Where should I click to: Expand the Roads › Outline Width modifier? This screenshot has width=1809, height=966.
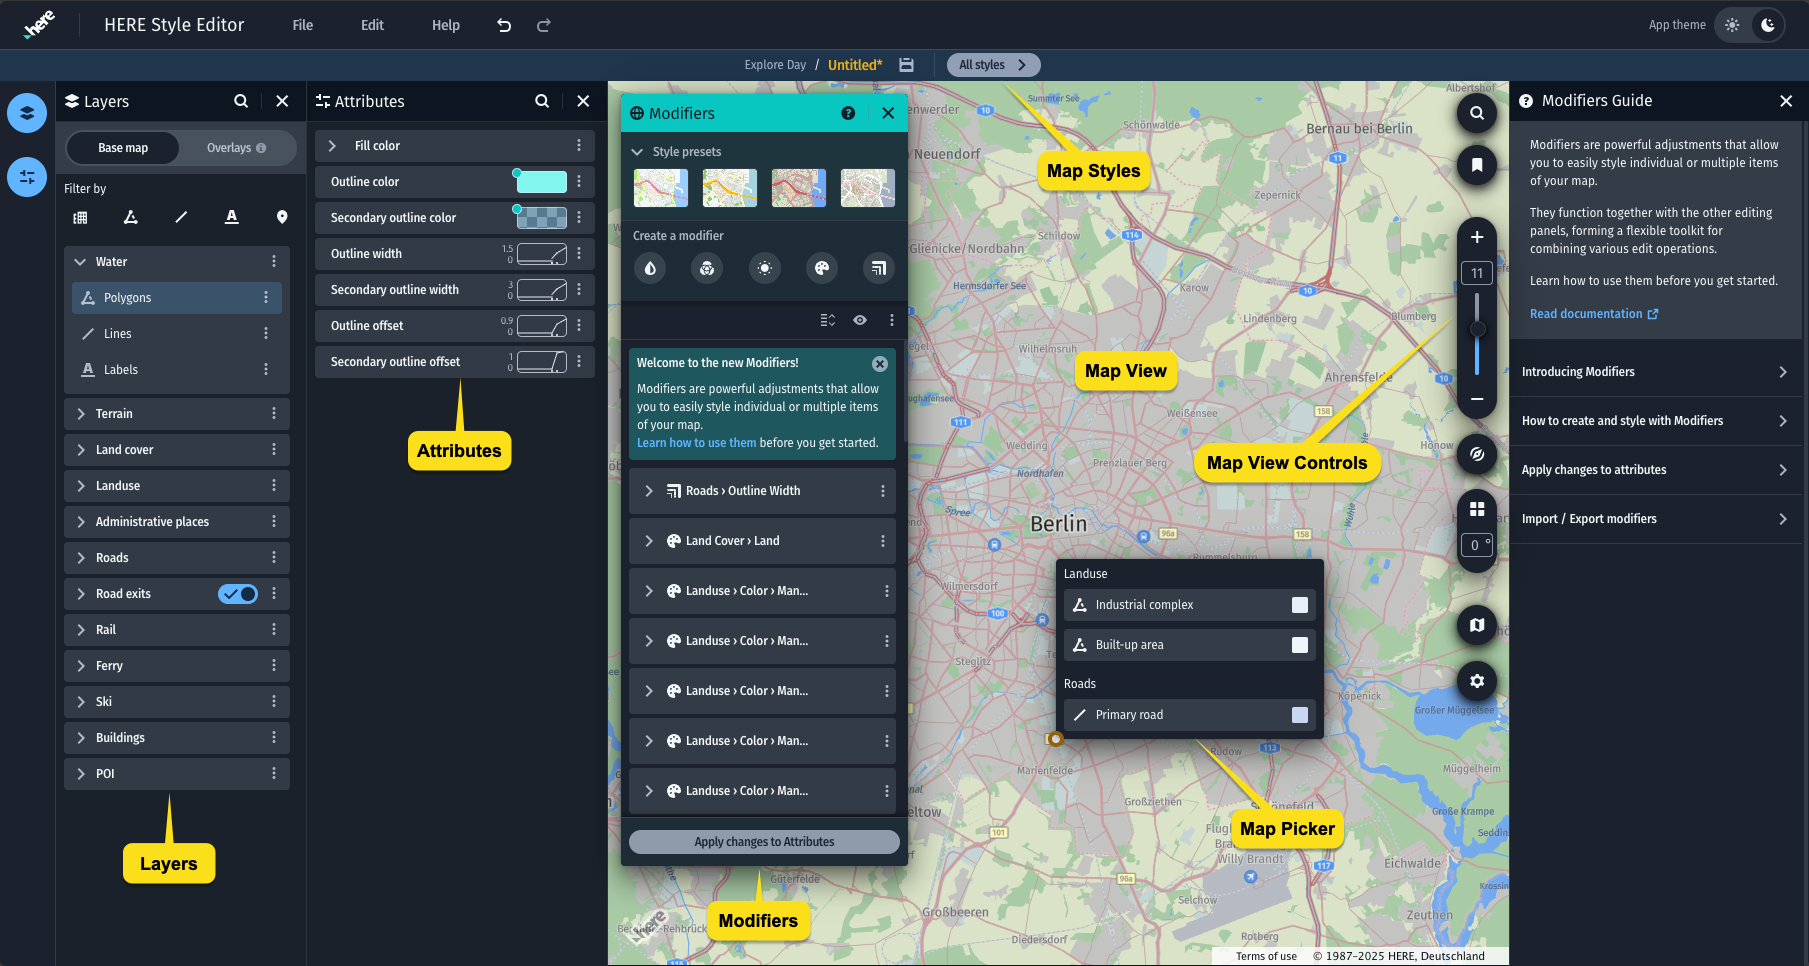click(x=648, y=490)
